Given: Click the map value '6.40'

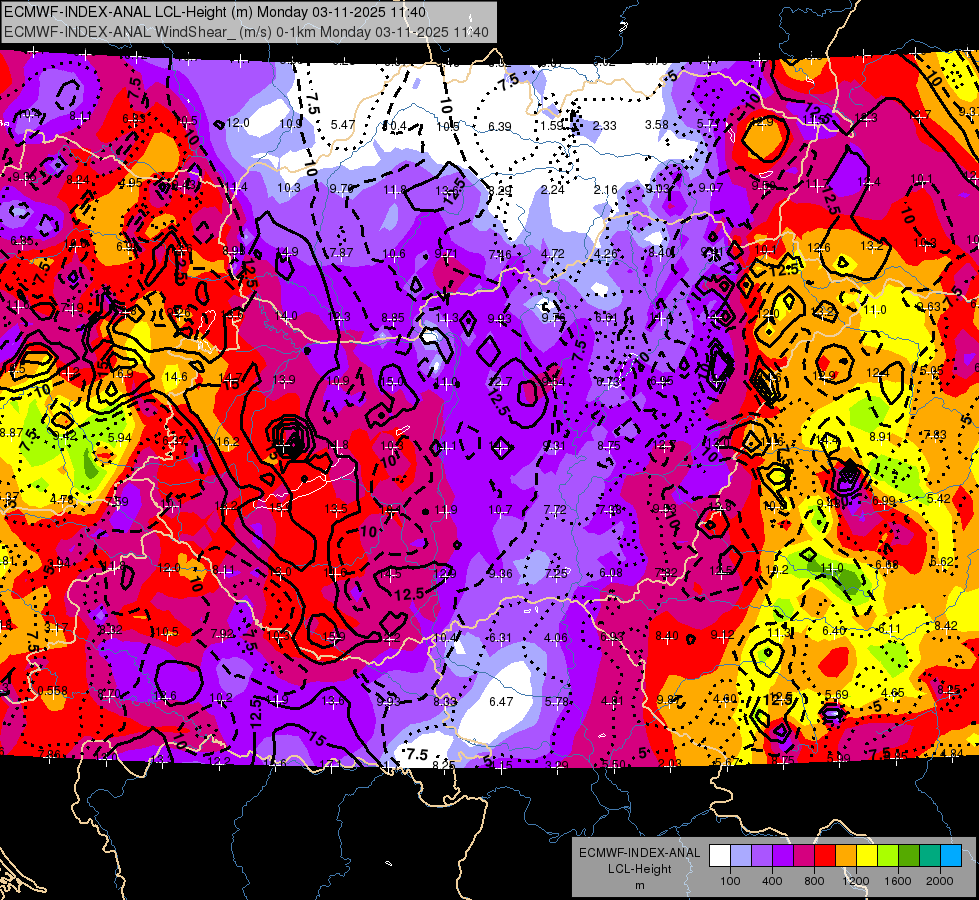Looking at the screenshot, I should (834, 631).
